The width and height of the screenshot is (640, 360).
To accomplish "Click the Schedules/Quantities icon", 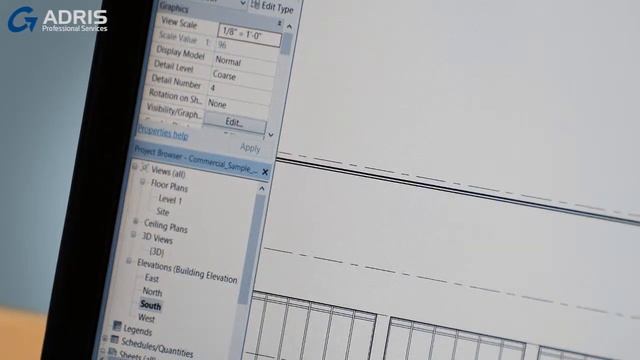I will point(114,340).
